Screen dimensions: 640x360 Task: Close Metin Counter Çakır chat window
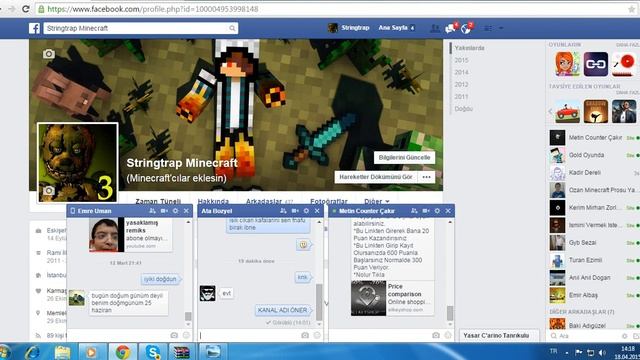click(x=448, y=211)
